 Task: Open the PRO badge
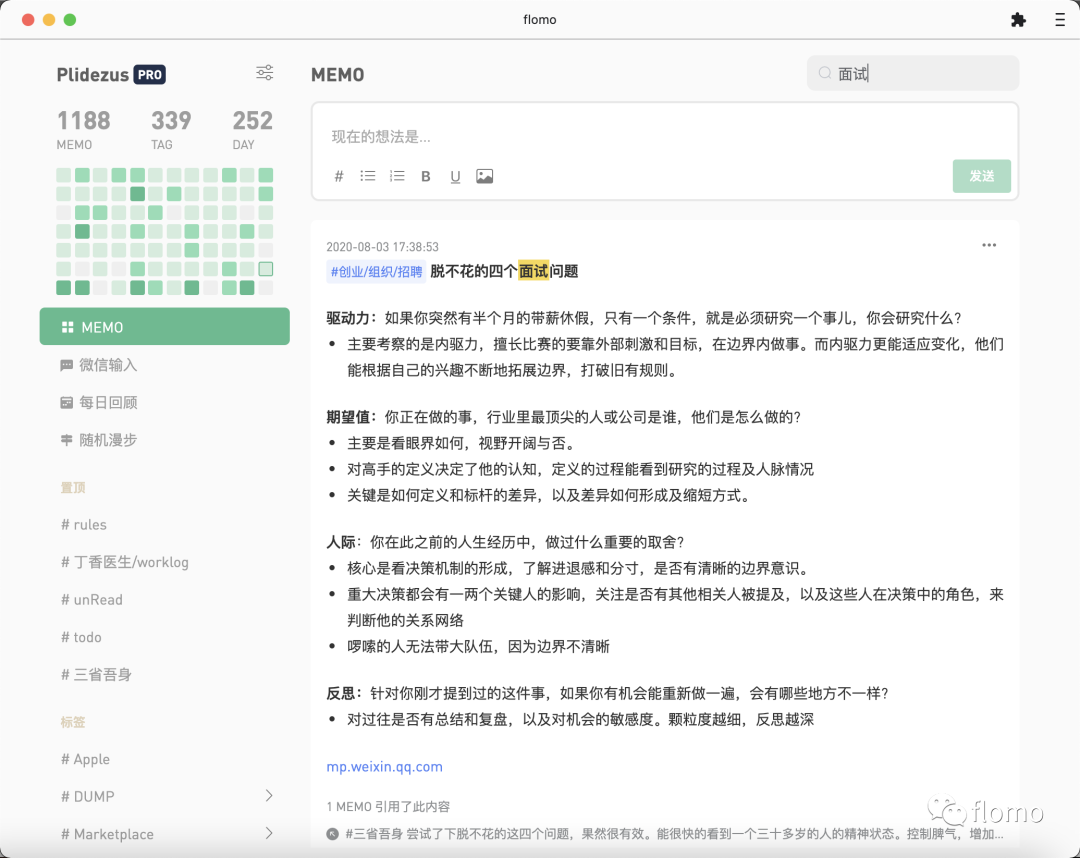[x=149, y=74]
